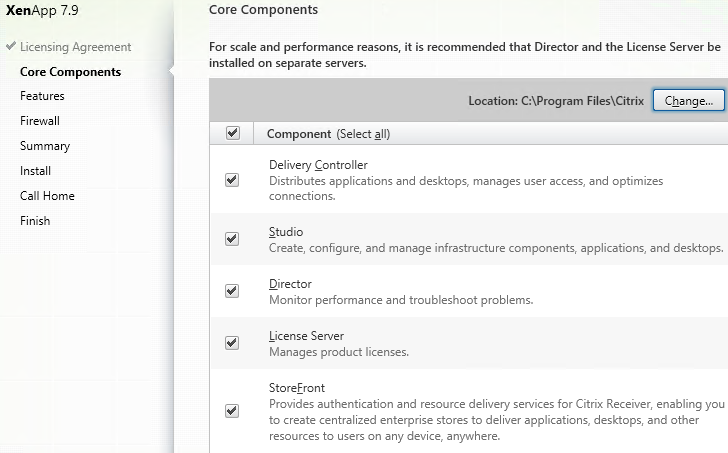Click 'Manages product licenses.' description
The image size is (728, 453).
click(x=339, y=352)
